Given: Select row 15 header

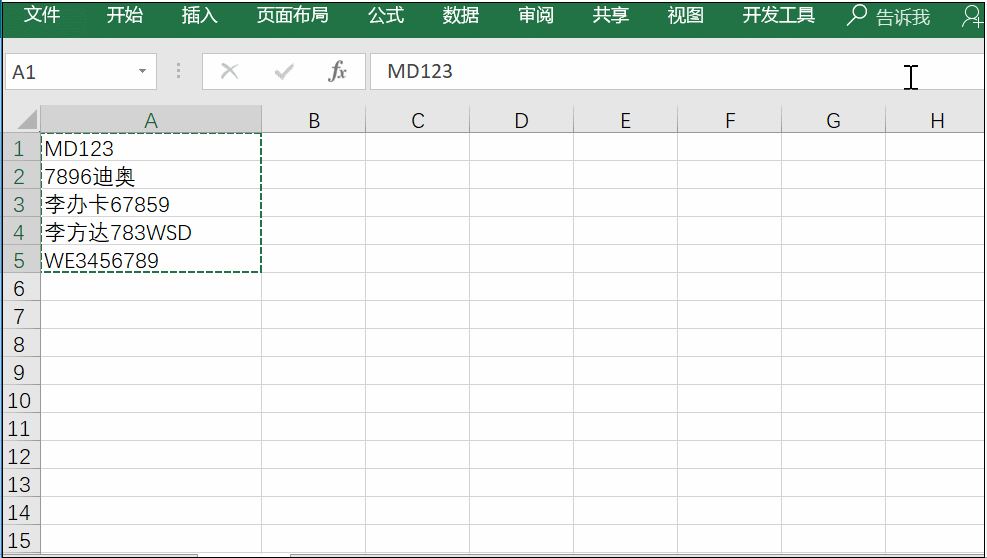Looking at the screenshot, I should pyautogui.click(x=21, y=540).
